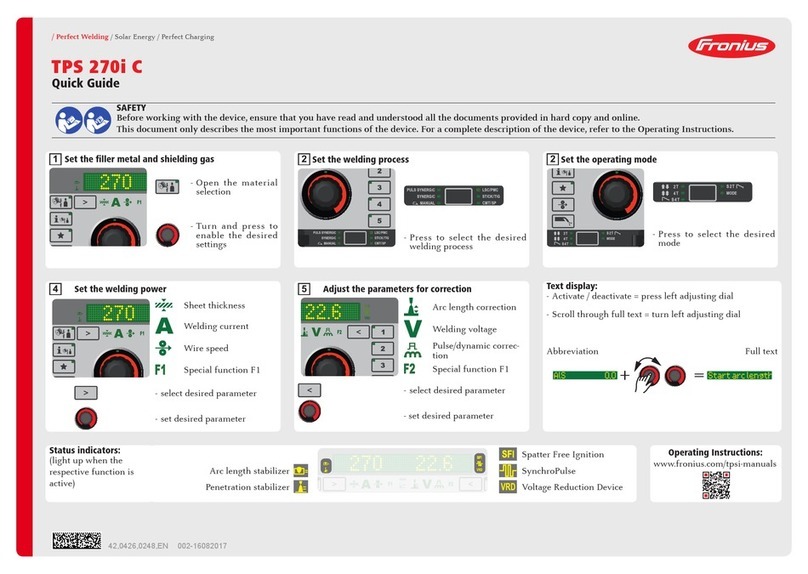The image size is (808, 574).
Task: Click the 'Solar Energy' breadcrumb
Action: (134, 37)
